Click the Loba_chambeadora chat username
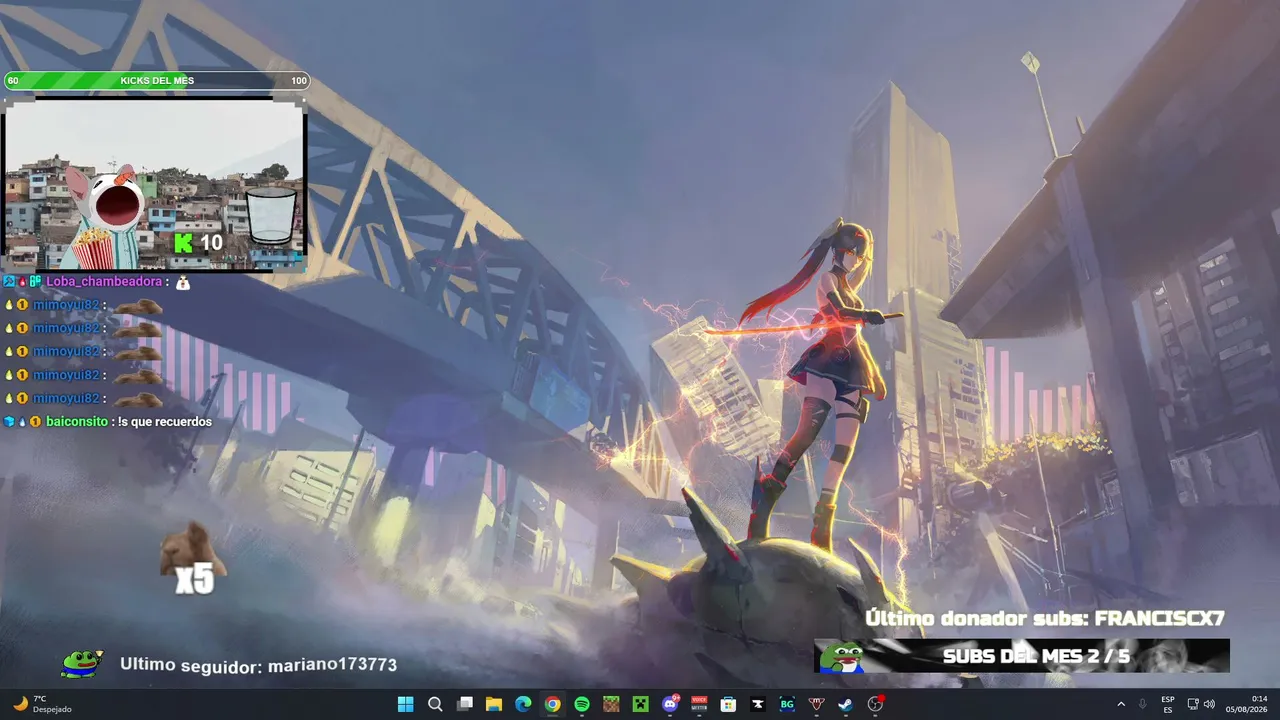The image size is (1280, 720). point(104,282)
